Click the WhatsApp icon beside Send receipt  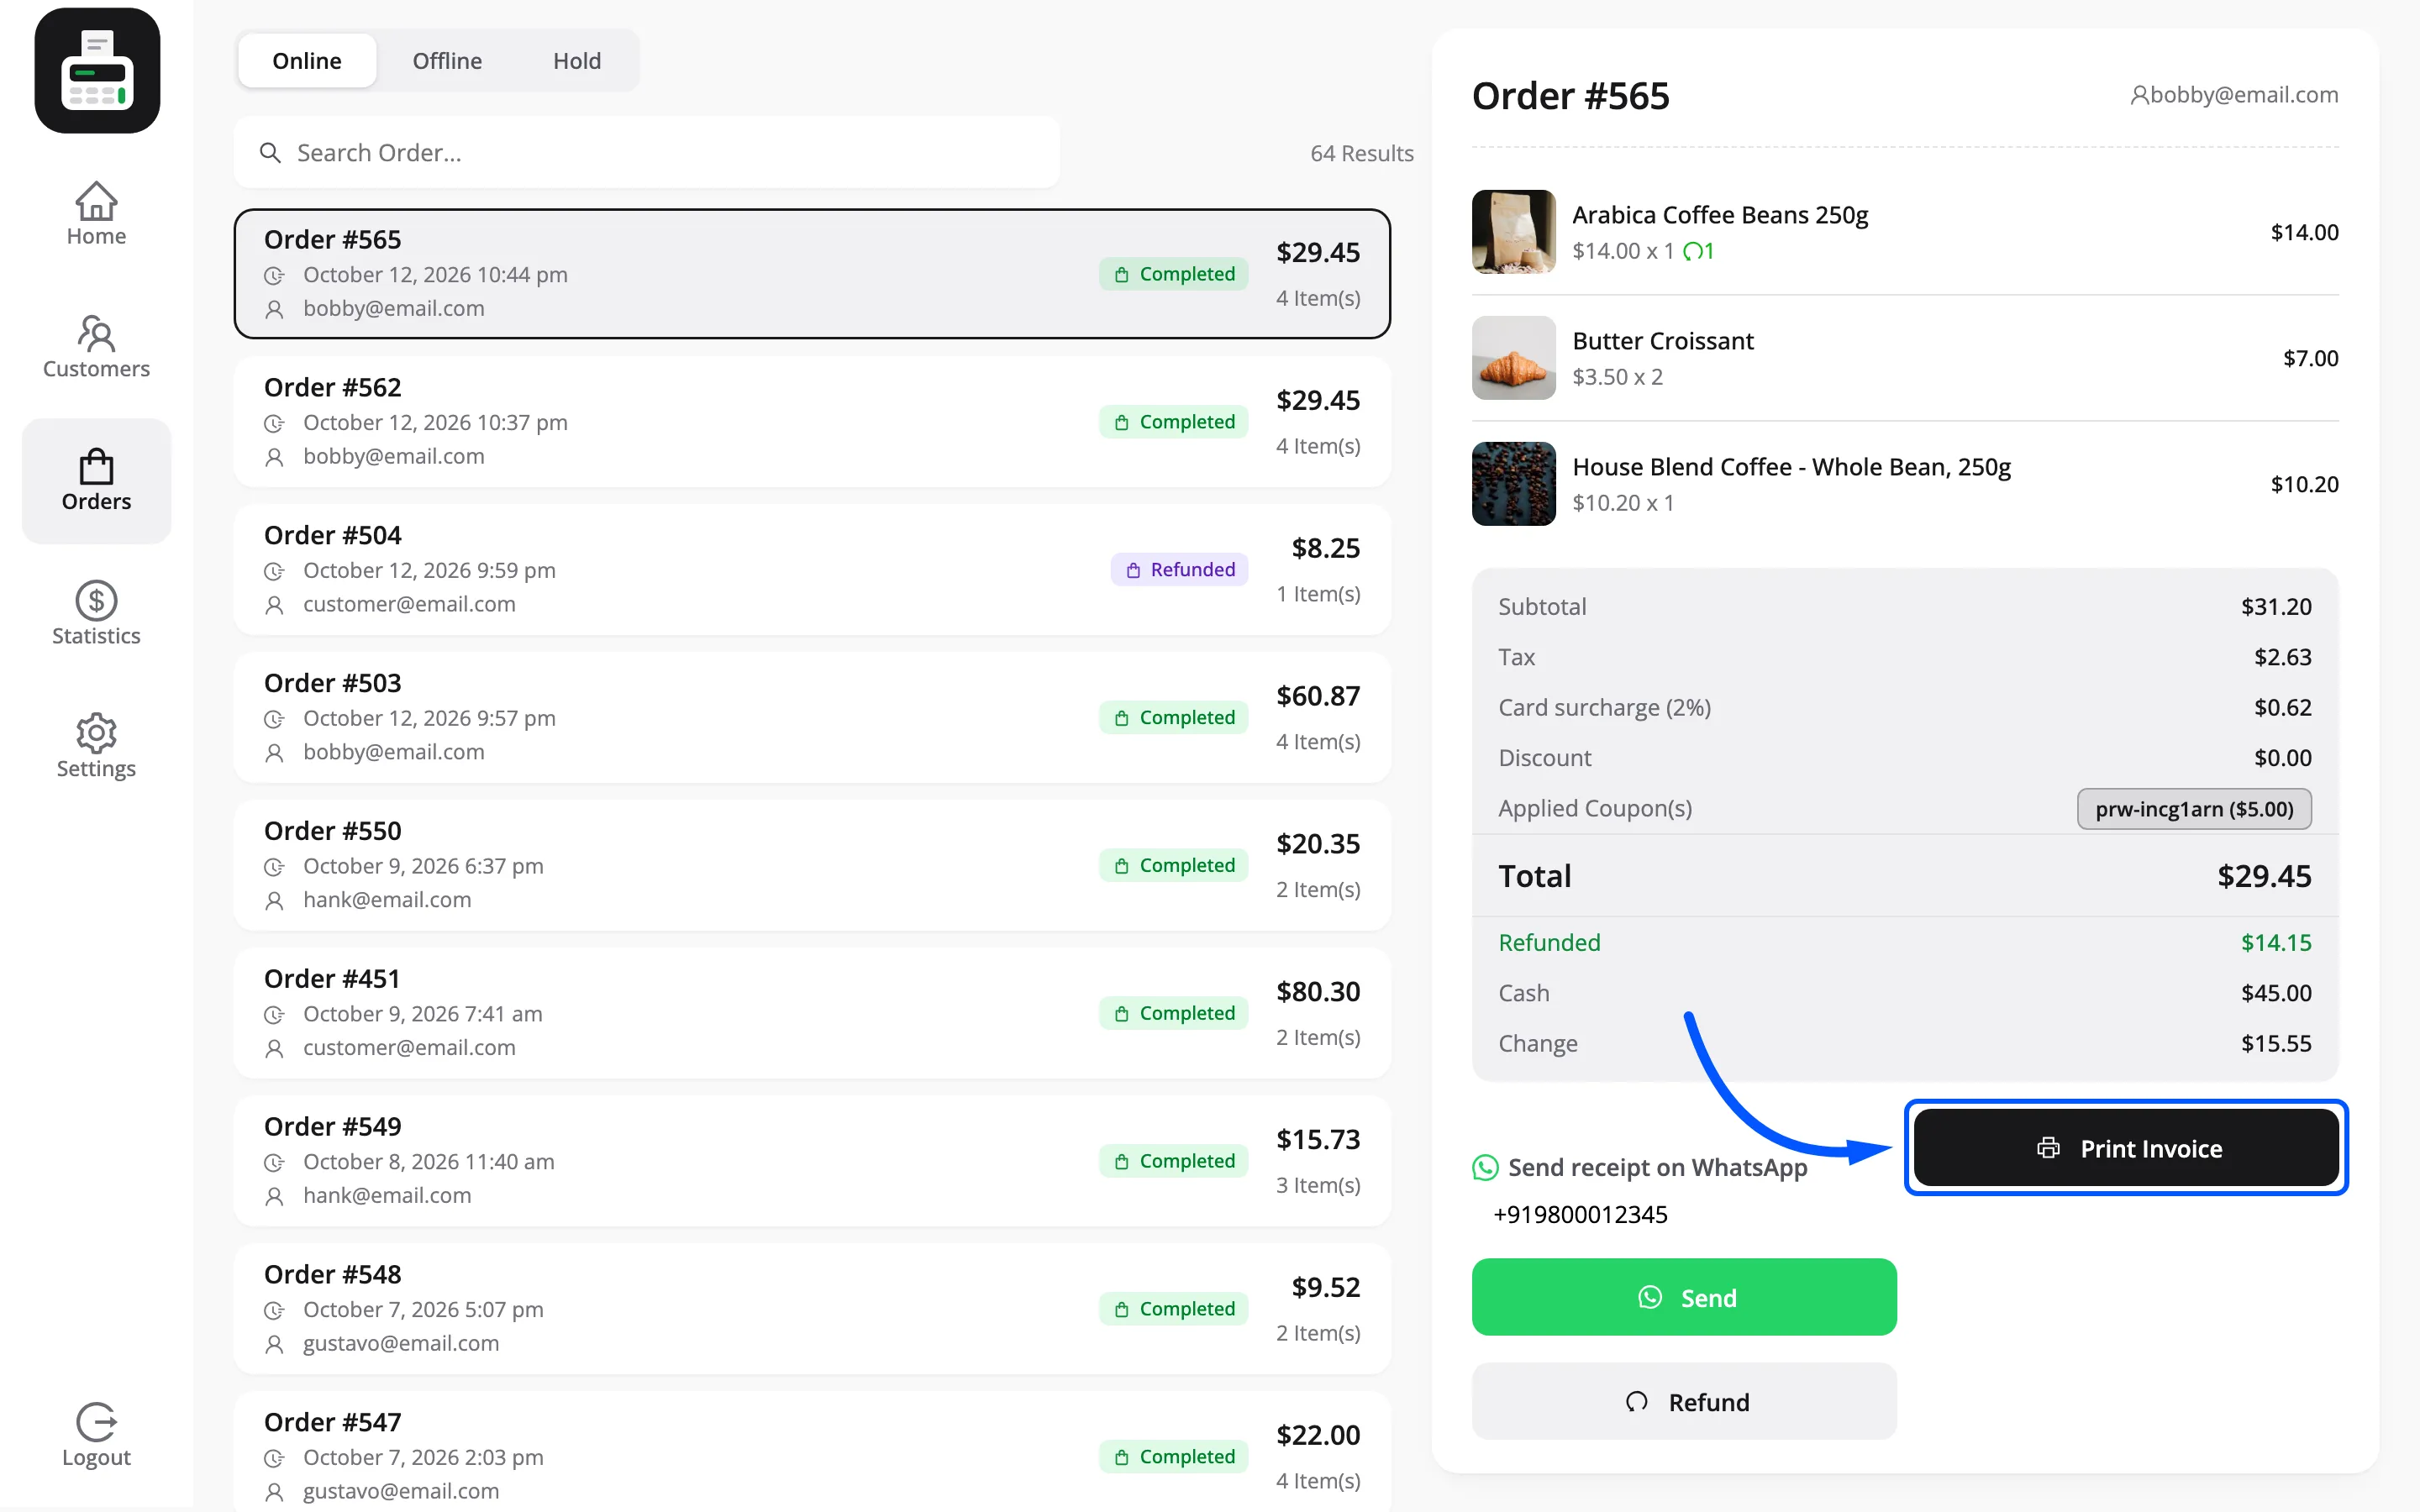pyautogui.click(x=1485, y=1167)
